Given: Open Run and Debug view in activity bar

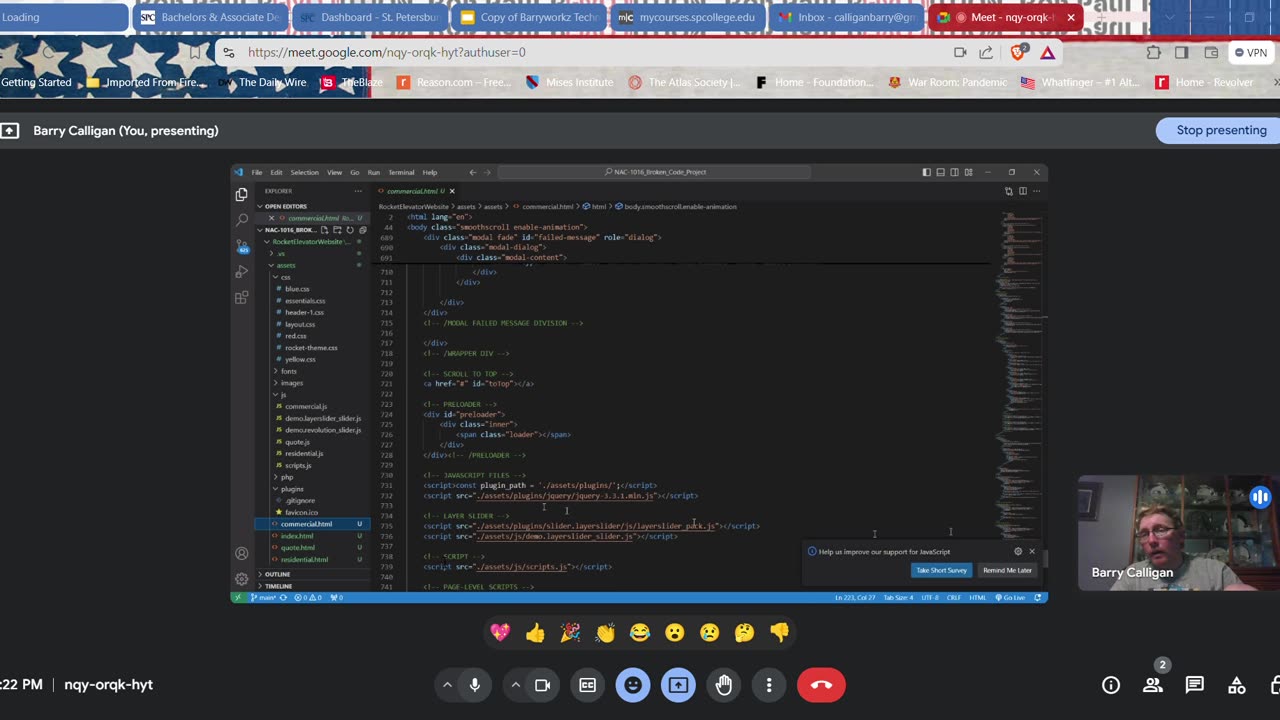Looking at the screenshot, I should pyautogui.click(x=241, y=271).
